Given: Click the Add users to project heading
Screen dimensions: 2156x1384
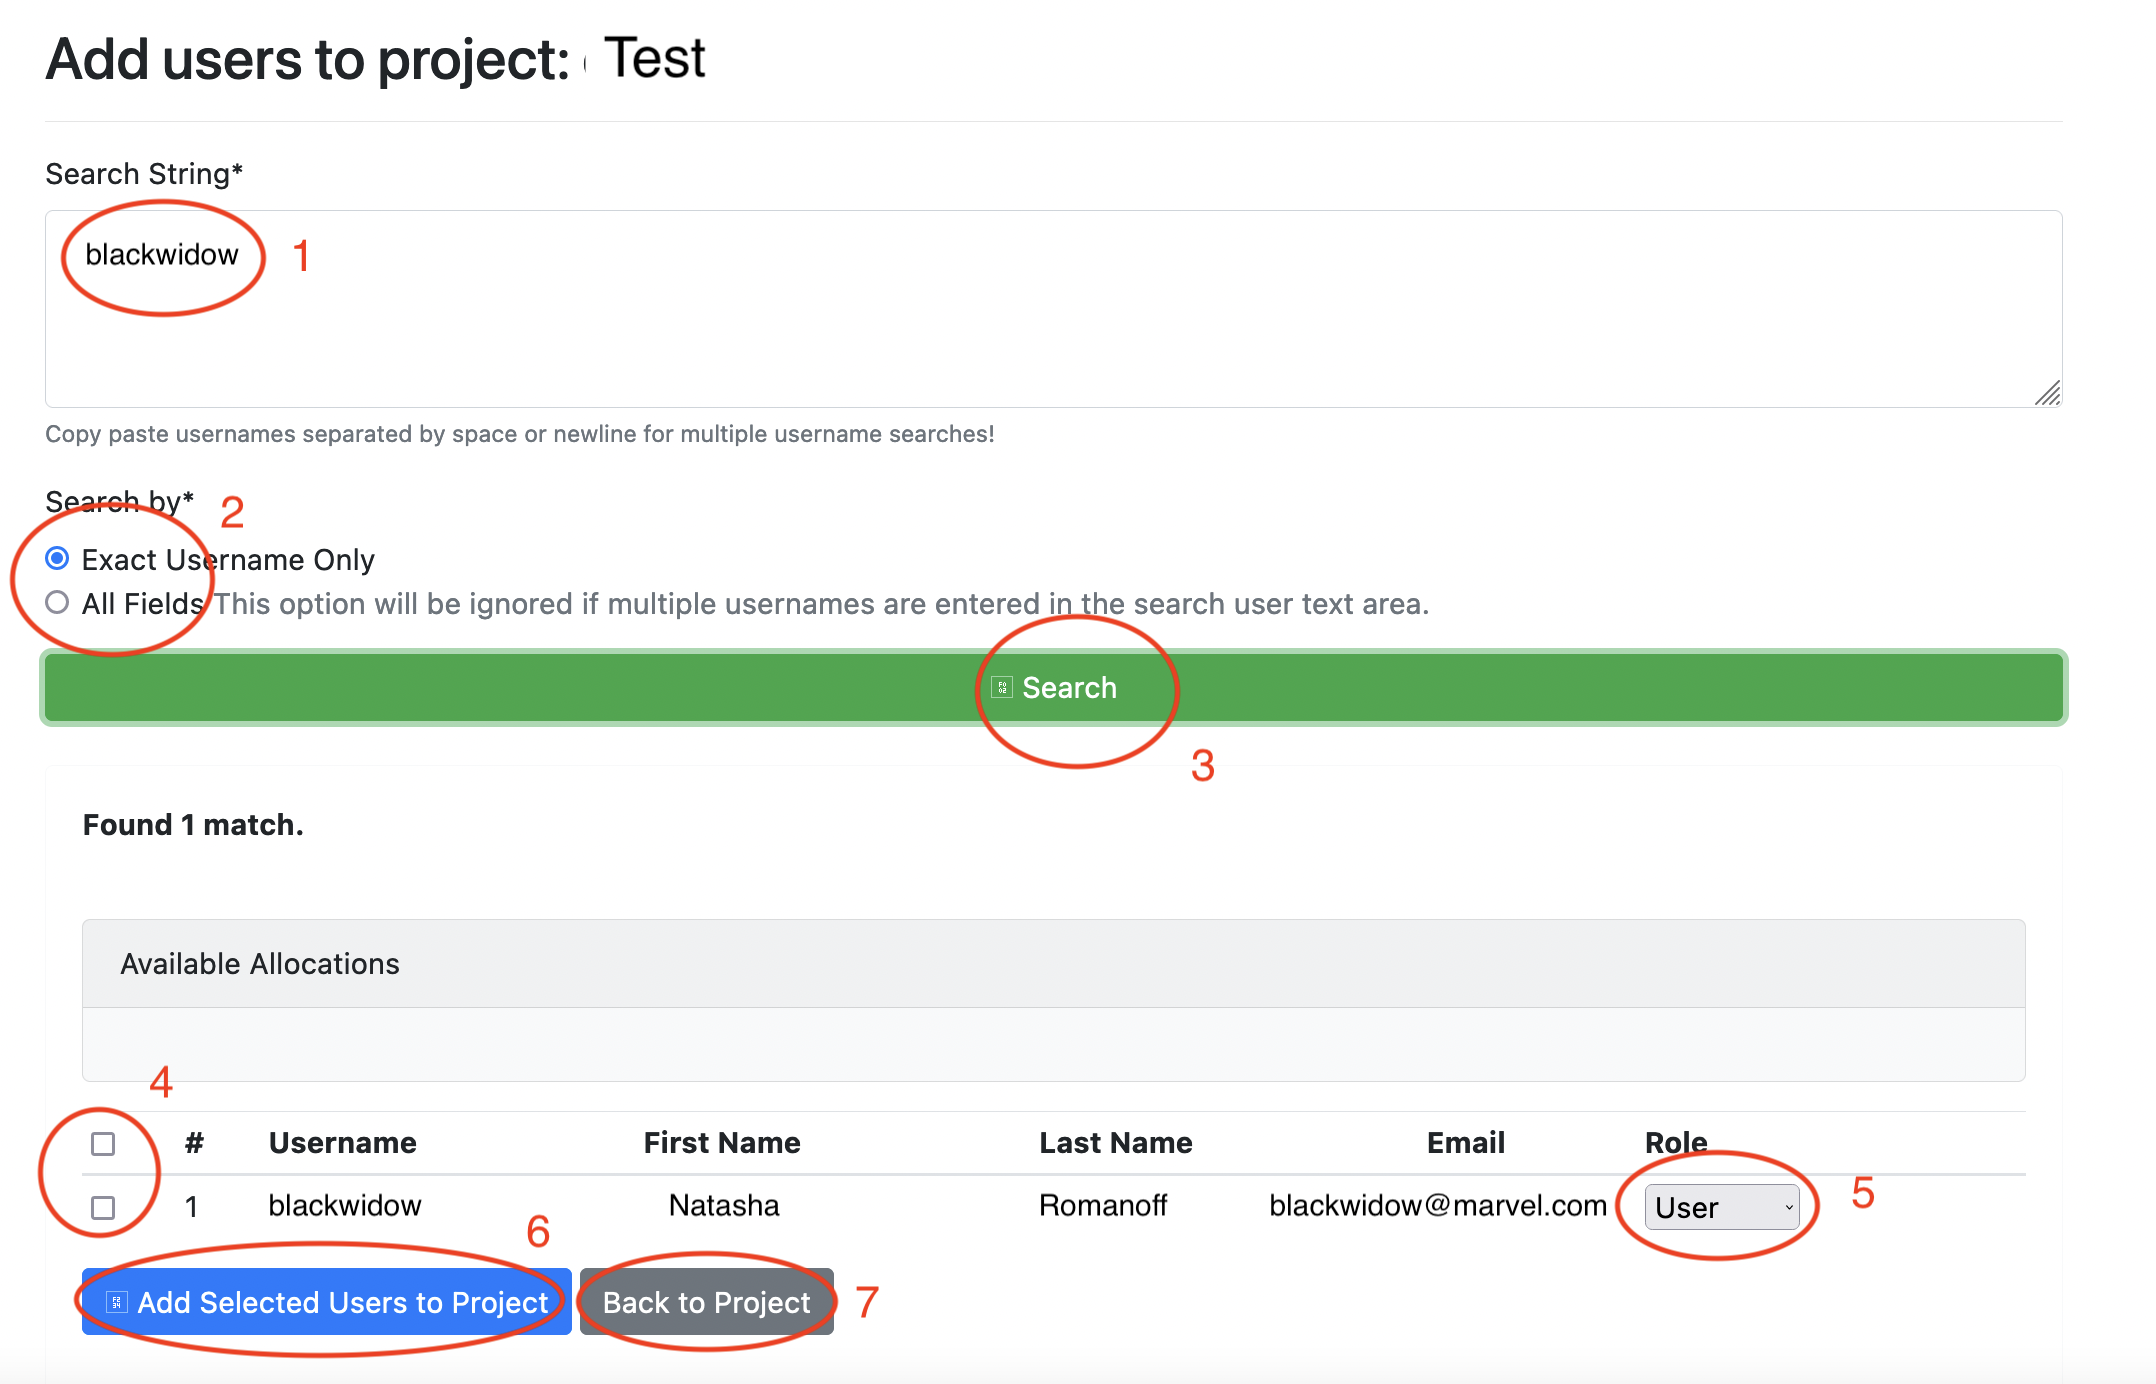Looking at the screenshot, I should click(x=376, y=58).
